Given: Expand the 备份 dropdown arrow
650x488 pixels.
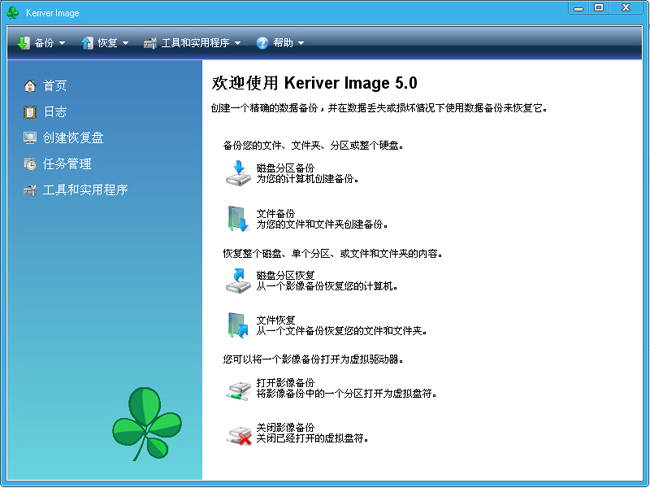Looking at the screenshot, I should [62, 43].
